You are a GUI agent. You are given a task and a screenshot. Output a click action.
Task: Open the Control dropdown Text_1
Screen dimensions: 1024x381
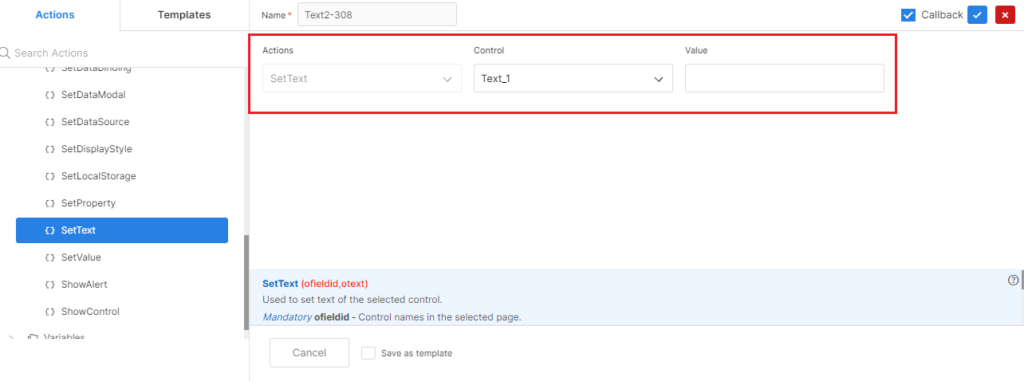click(573, 78)
